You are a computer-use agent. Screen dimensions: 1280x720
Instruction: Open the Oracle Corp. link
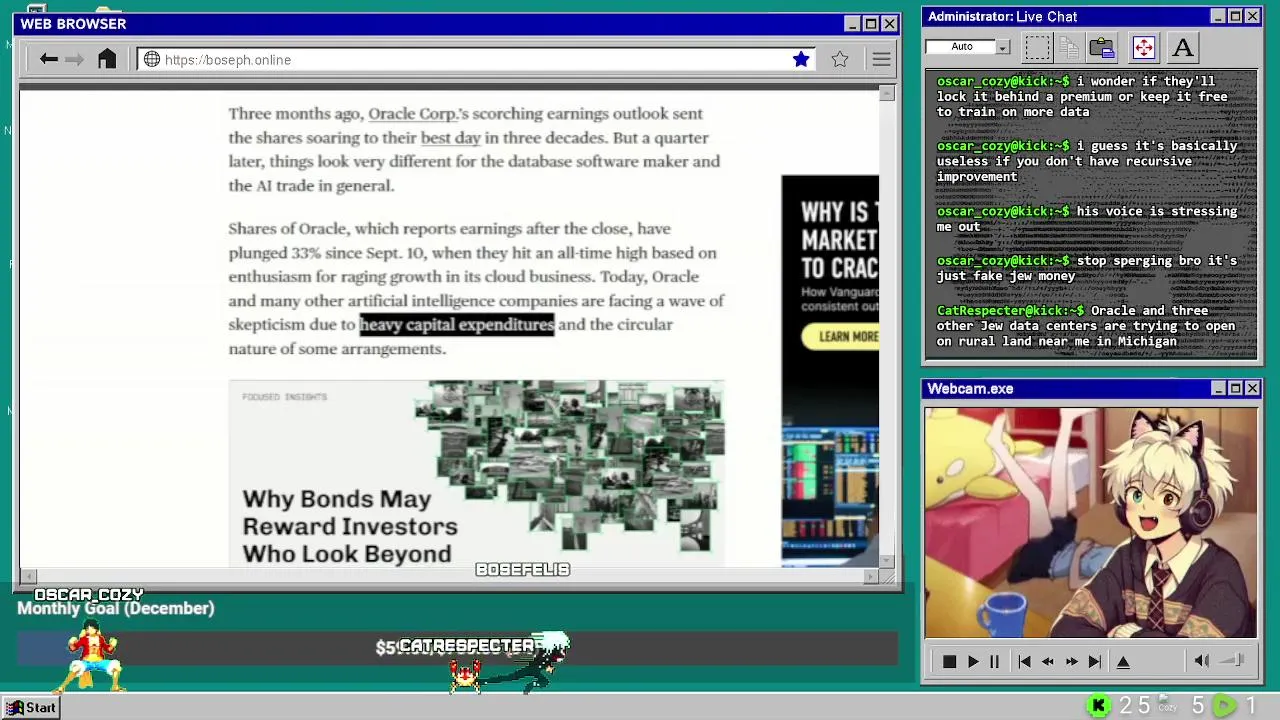click(x=412, y=113)
